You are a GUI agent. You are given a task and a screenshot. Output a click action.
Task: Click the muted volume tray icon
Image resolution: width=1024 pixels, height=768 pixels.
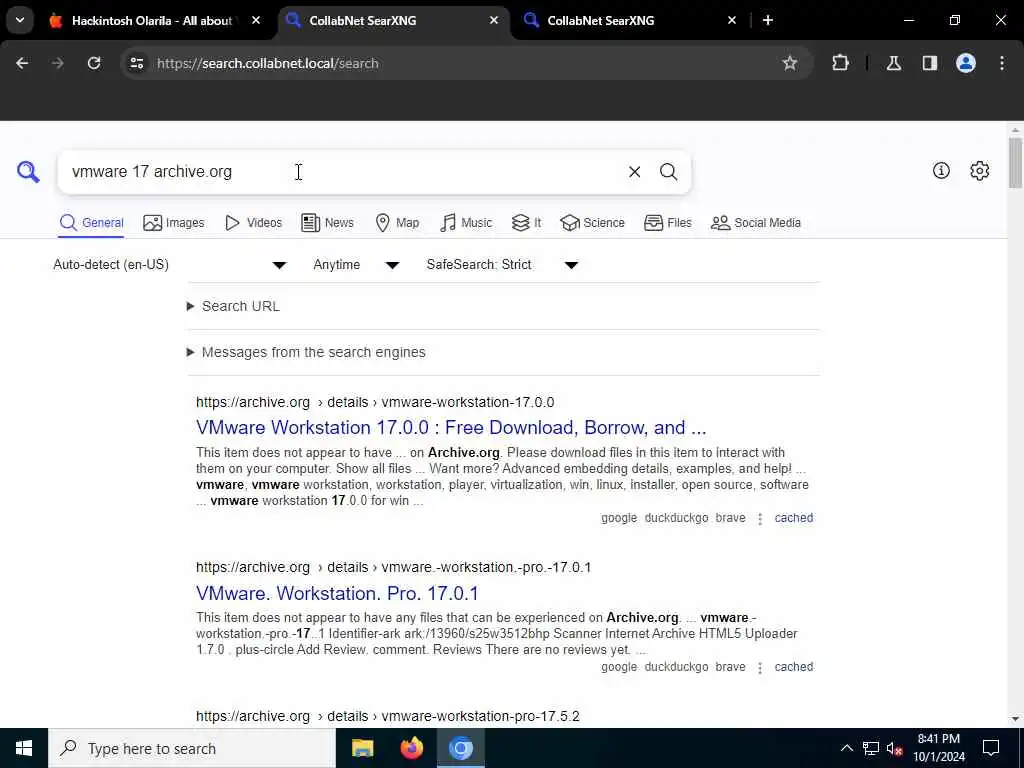click(894, 748)
